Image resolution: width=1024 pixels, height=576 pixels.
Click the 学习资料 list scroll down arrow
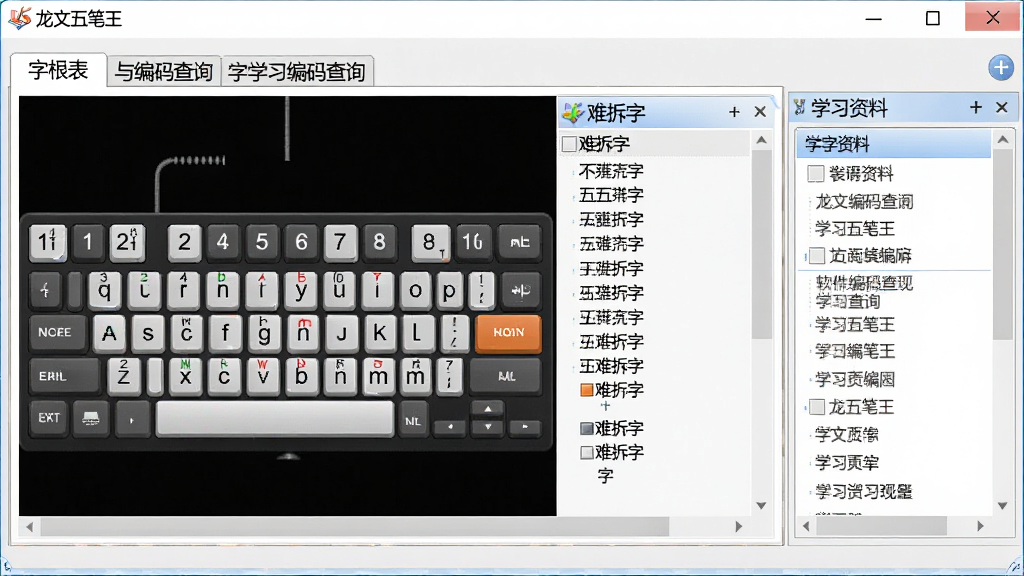pos(1003,506)
